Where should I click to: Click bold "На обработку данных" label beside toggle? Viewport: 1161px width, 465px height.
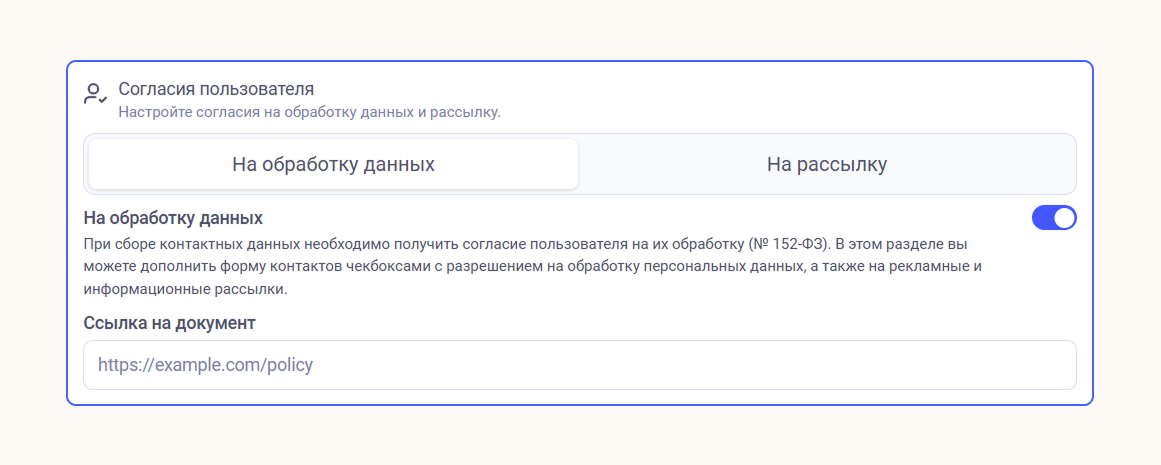coord(173,218)
